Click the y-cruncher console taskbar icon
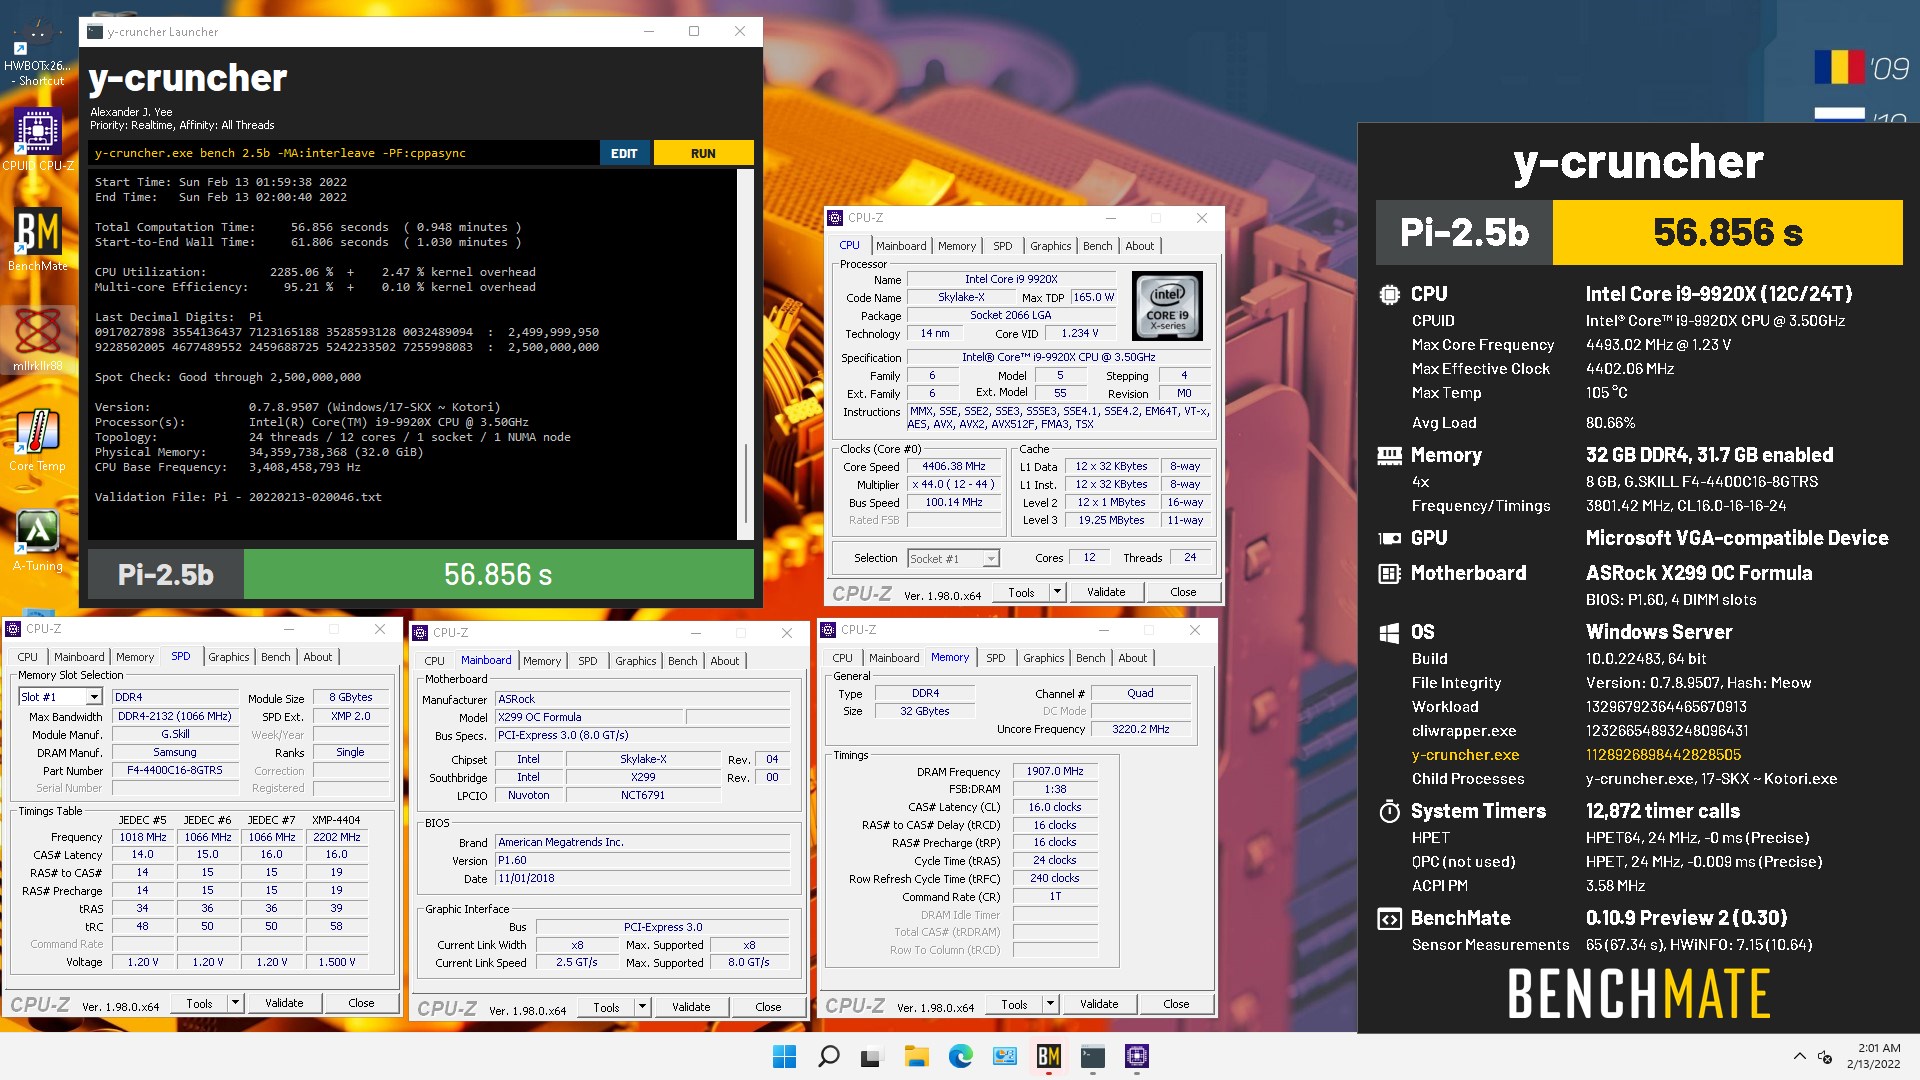Image resolution: width=1920 pixels, height=1080 pixels. coord(1092,1056)
